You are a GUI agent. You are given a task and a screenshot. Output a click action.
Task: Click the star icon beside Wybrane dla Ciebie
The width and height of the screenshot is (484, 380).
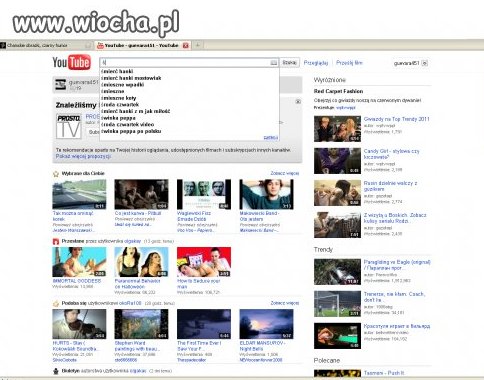56,174
